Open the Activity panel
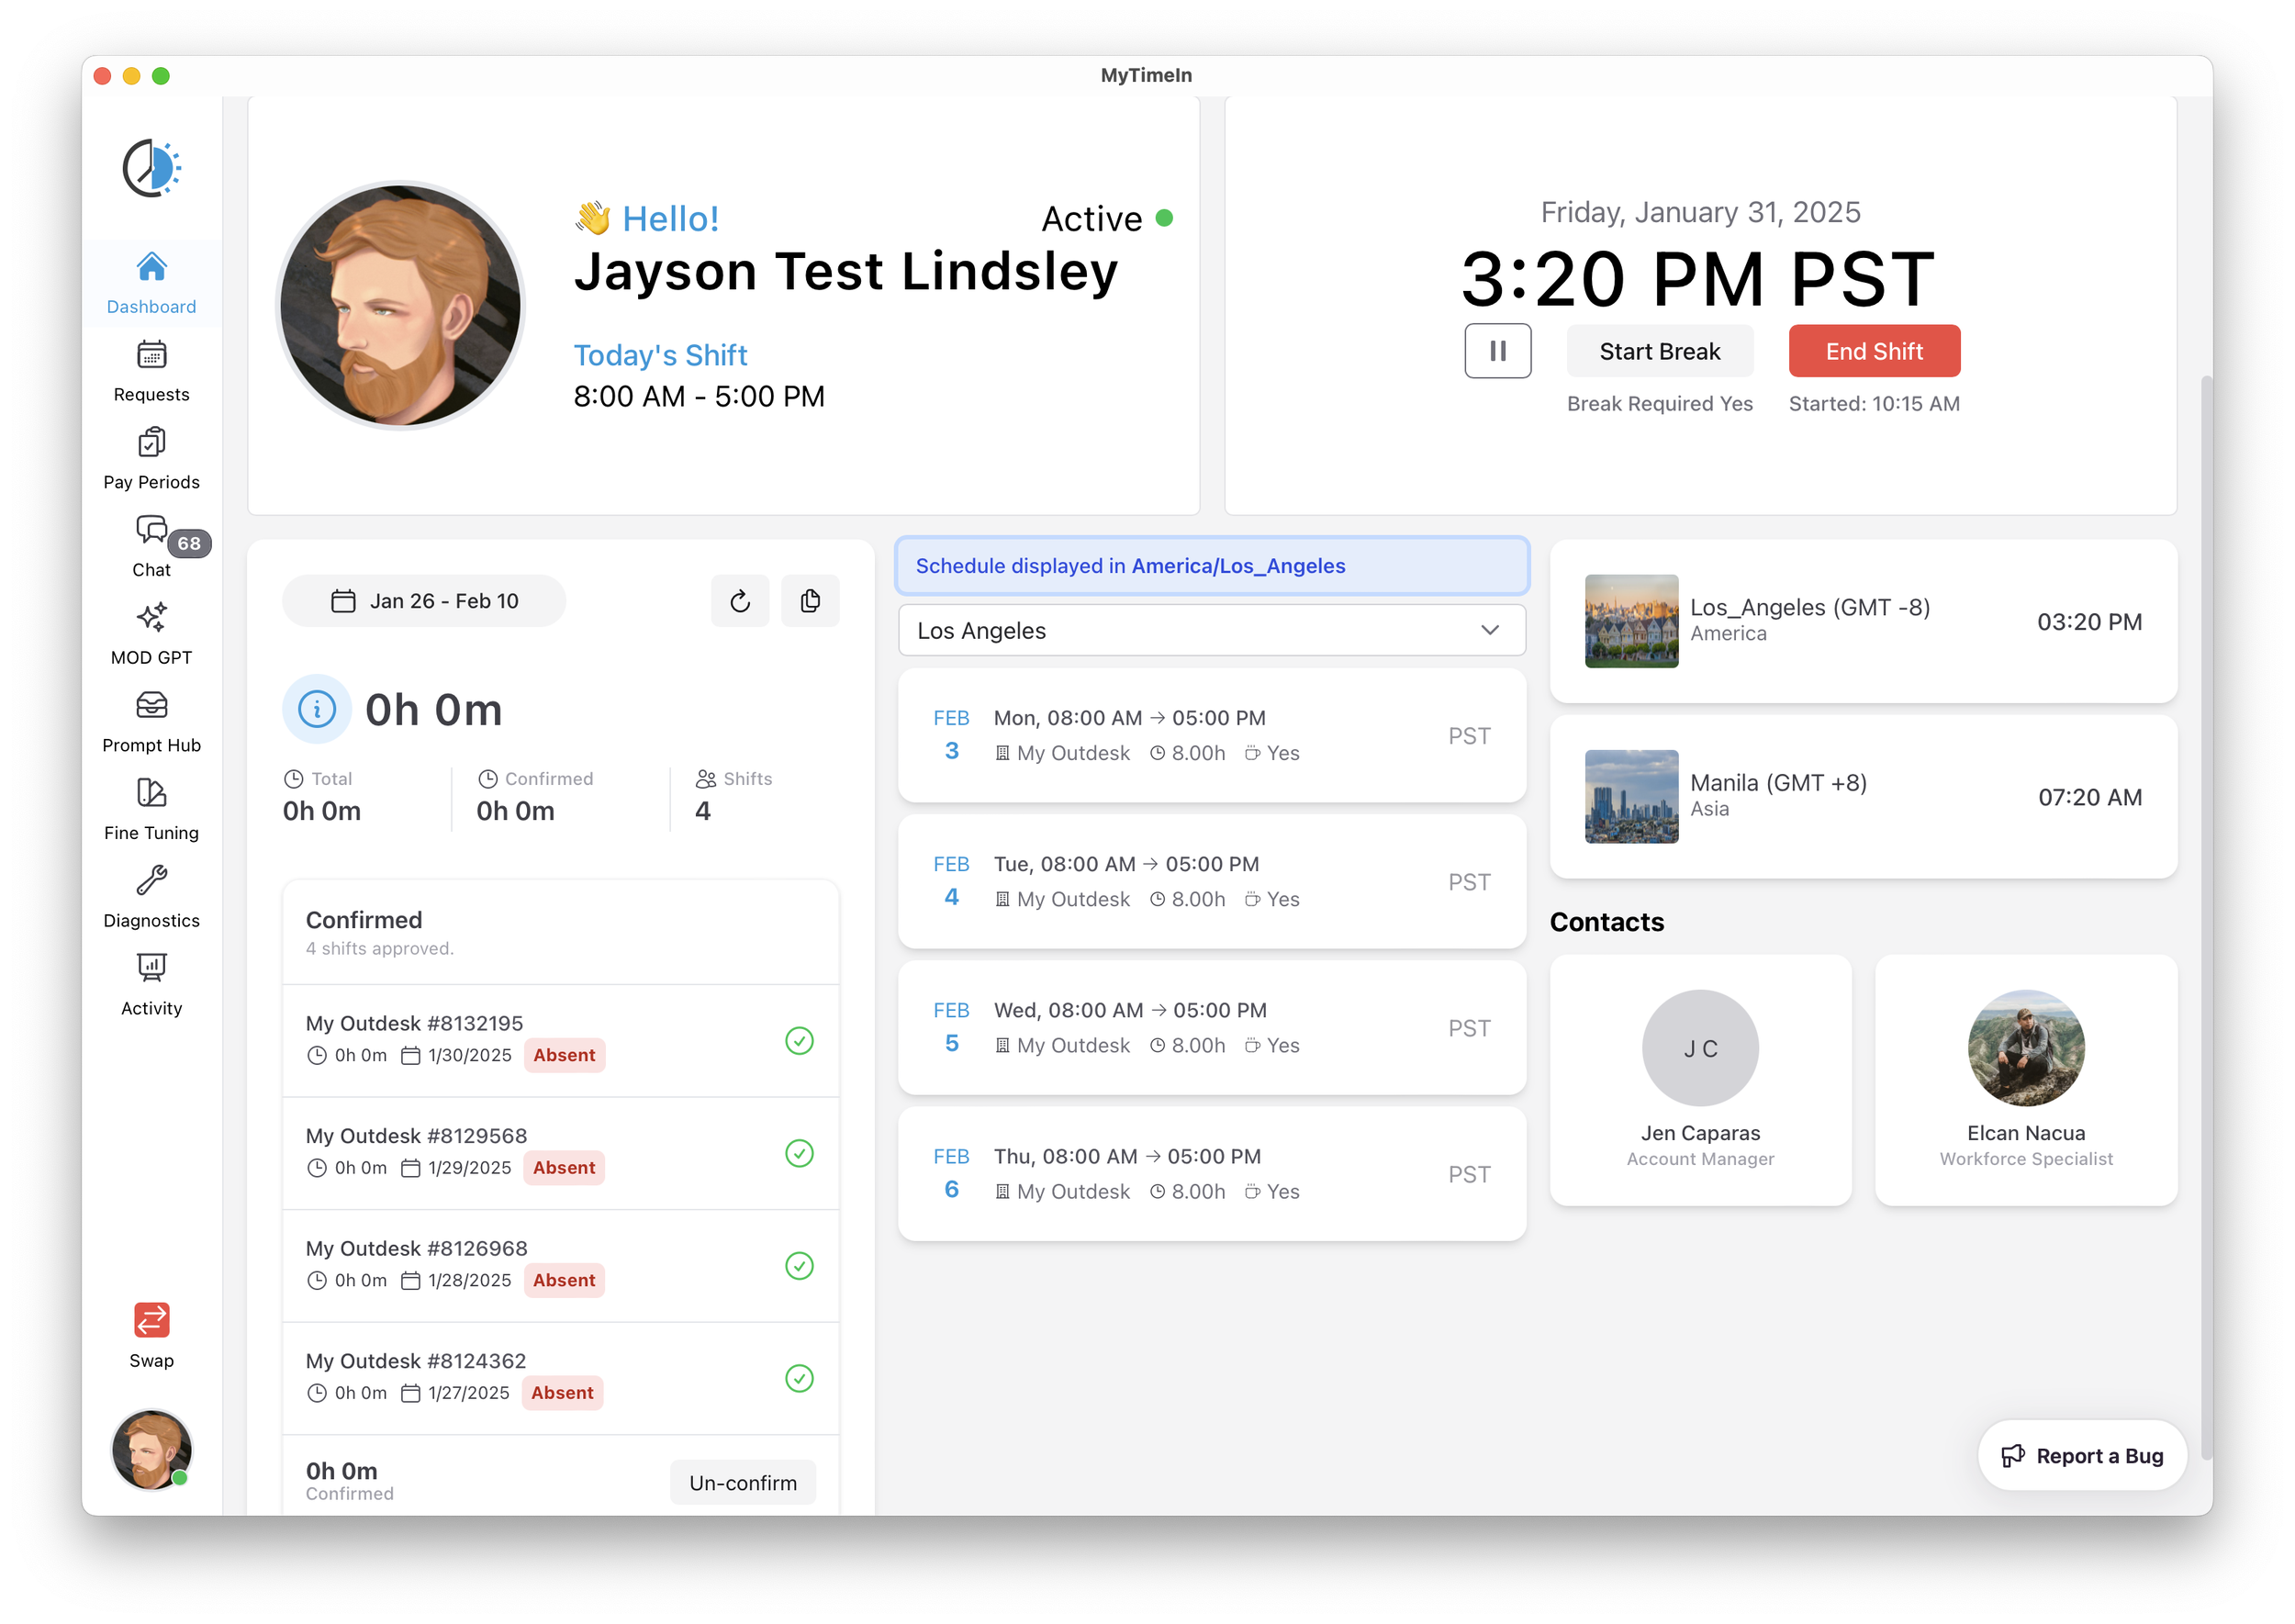Viewport: 2295px width, 1624px height. coord(151,983)
